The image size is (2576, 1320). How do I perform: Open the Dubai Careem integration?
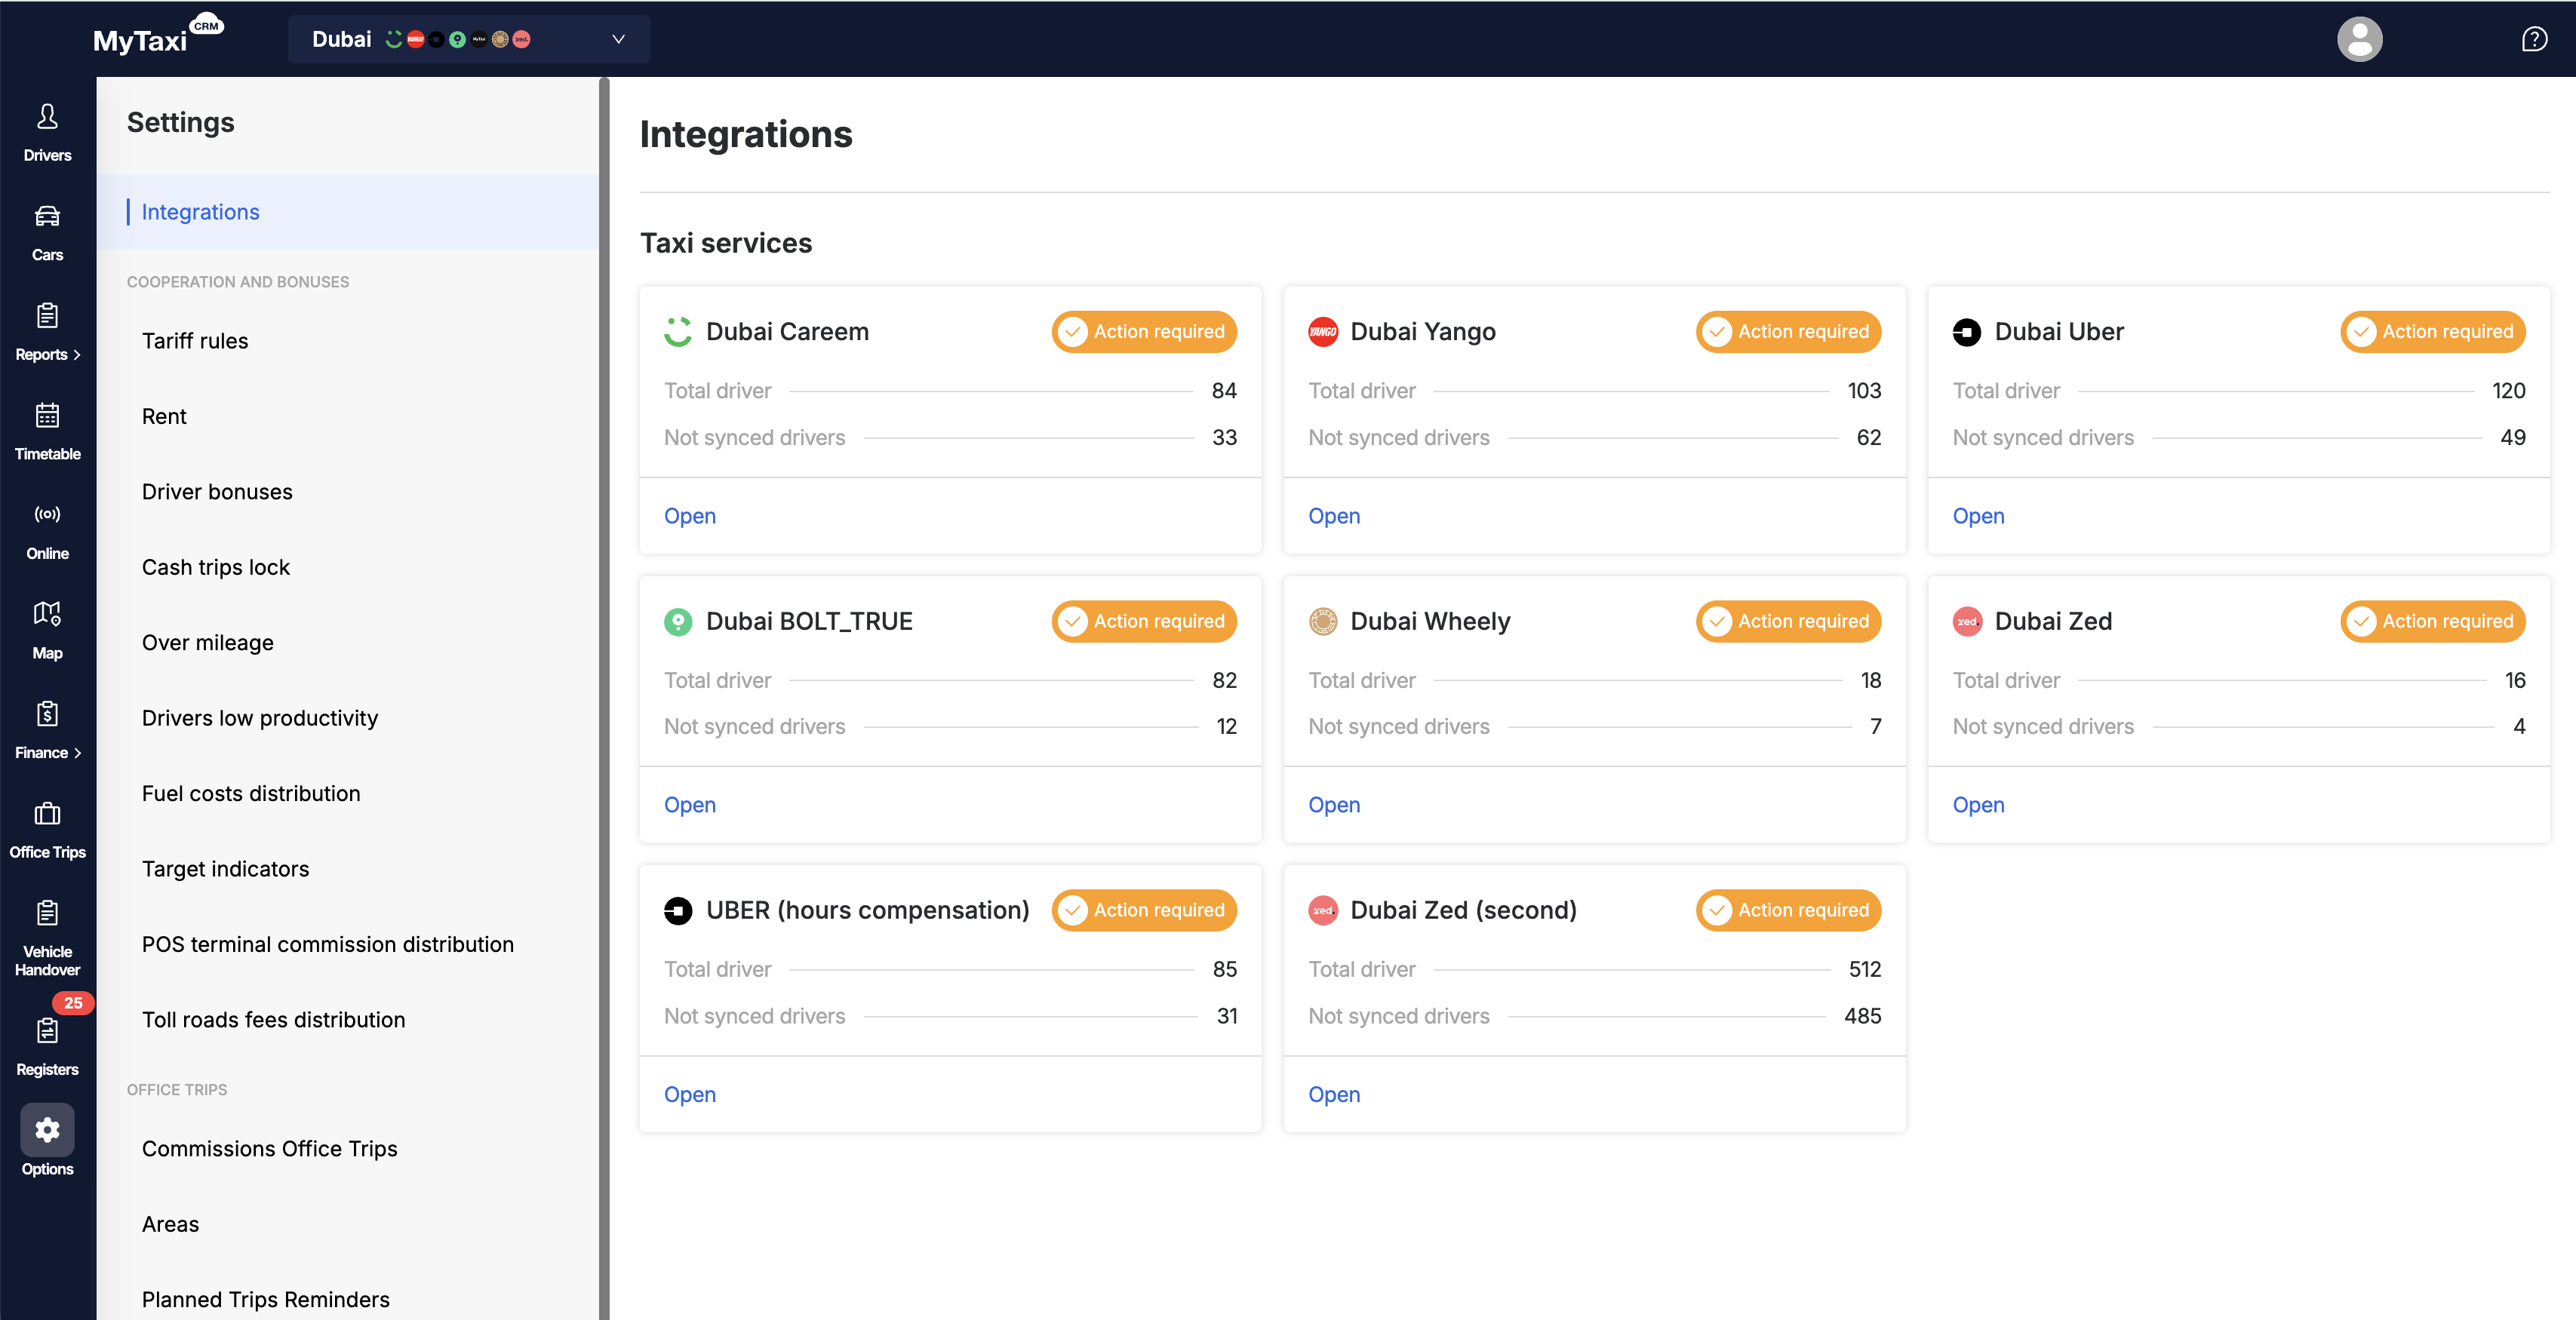tap(689, 516)
